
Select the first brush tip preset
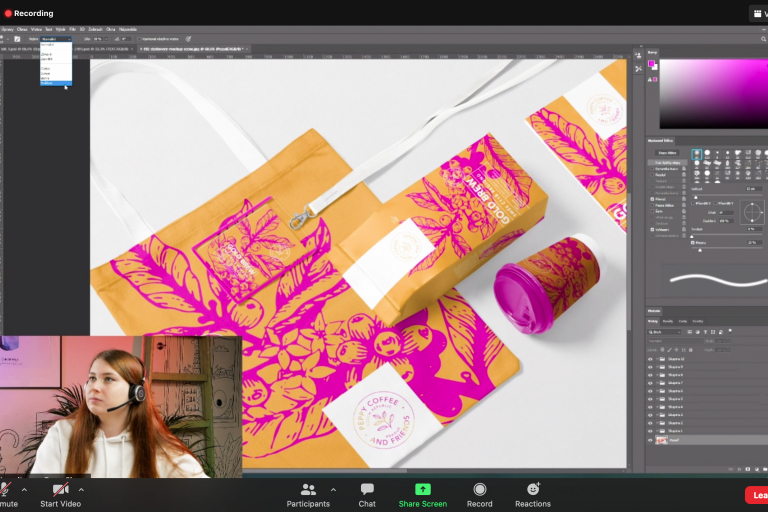pos(697,153)
